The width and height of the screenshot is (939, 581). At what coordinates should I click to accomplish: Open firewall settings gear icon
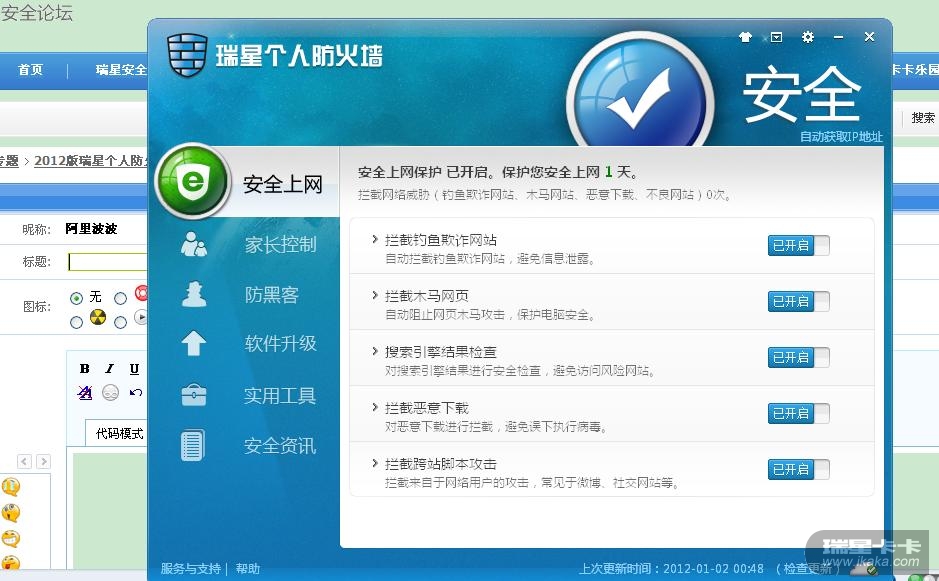(808, 37)
